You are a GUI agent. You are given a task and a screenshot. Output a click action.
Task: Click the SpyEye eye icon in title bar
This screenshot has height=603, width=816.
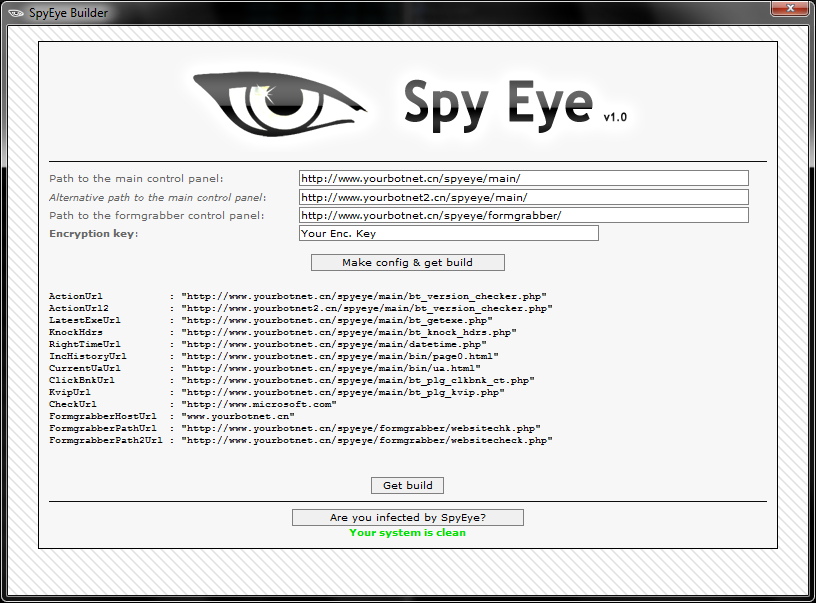(x=16, y=12)
